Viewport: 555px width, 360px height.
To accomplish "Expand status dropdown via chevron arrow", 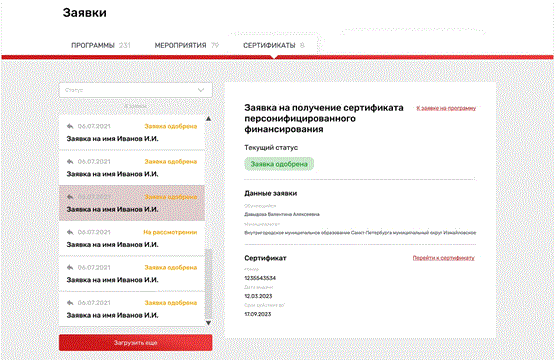I will point(201,90).
